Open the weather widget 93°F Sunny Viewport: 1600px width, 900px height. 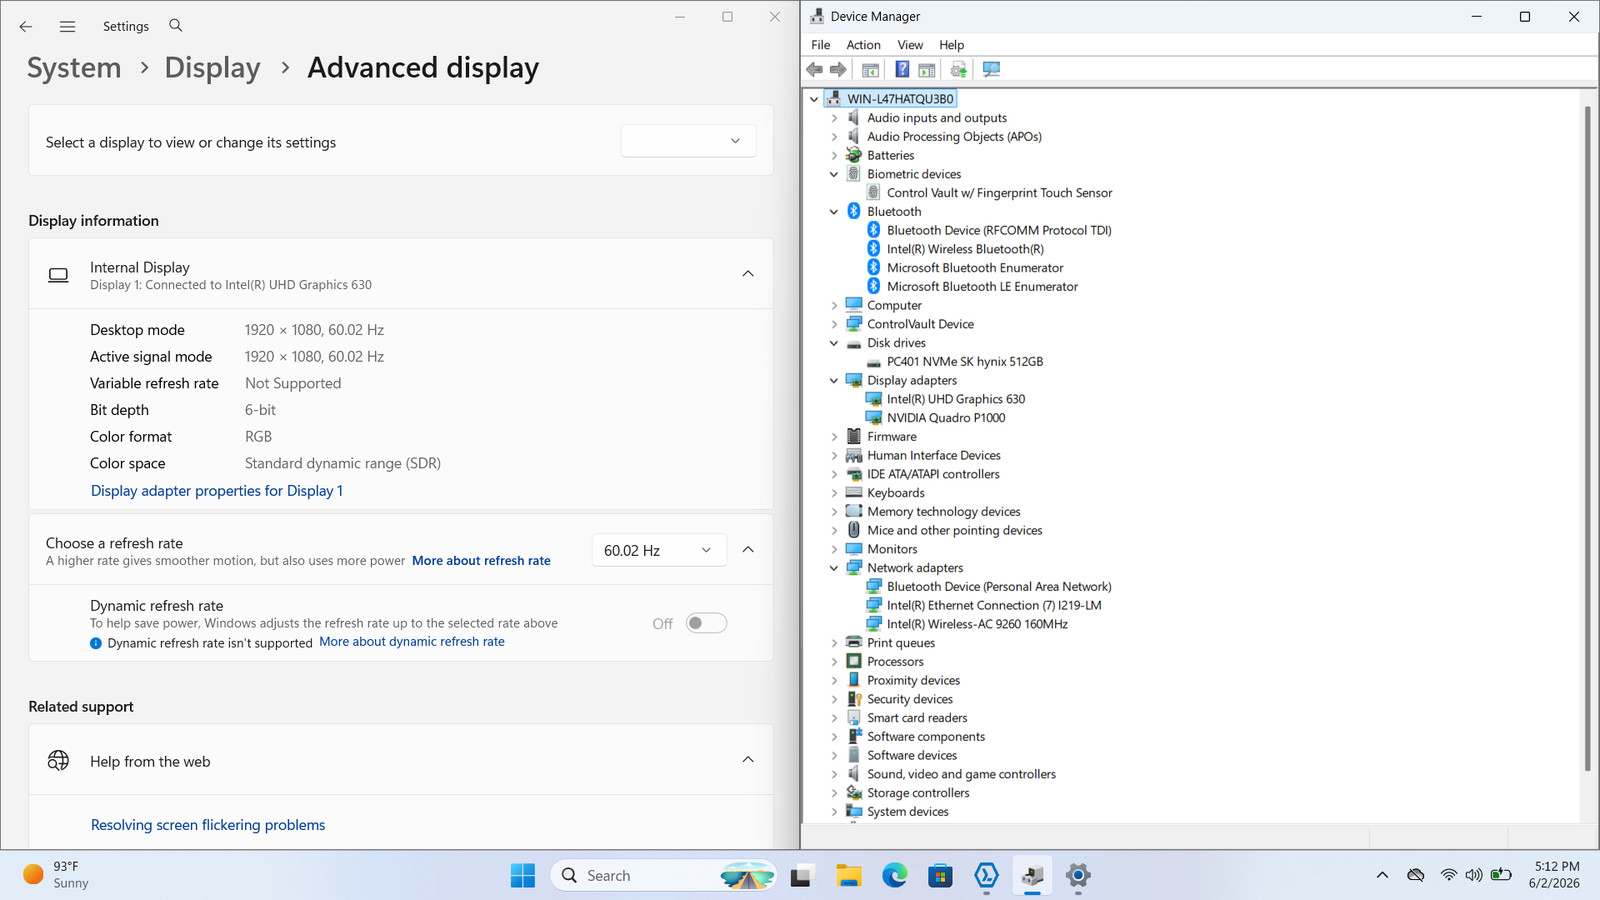pyautogui.click(x=57, y=875)
